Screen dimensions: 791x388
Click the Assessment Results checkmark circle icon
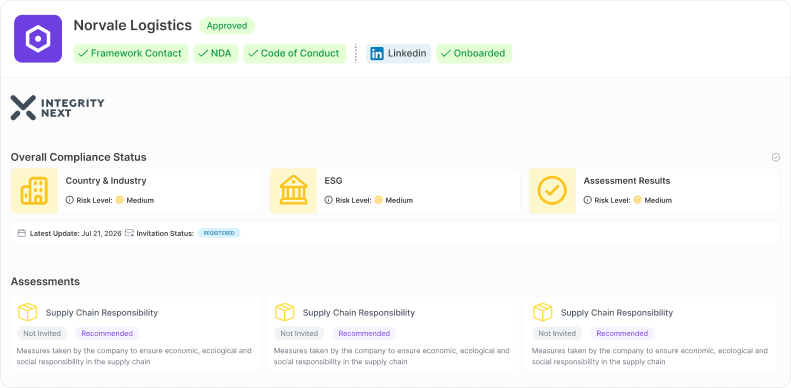552,191
